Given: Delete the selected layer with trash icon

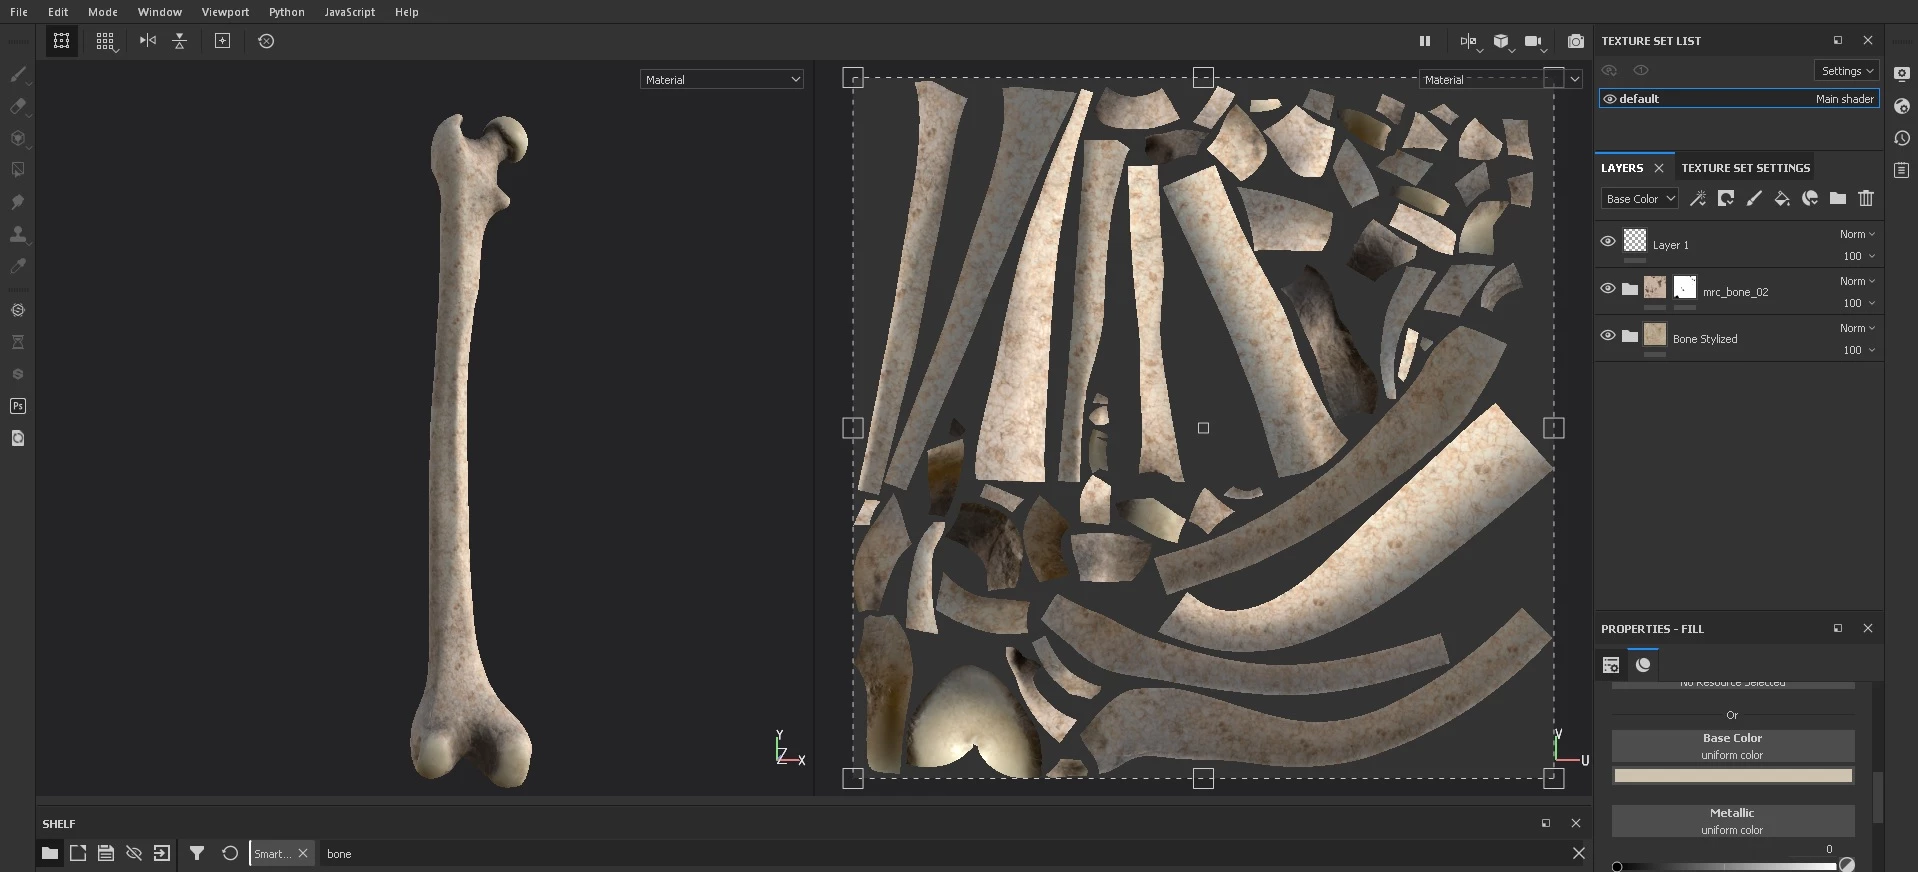Looking at the screenshot, I should click(1865, 198).
